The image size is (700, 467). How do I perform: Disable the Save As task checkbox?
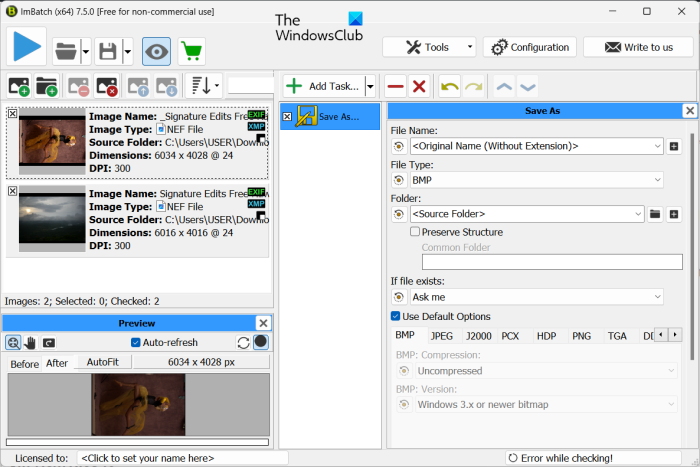coord(287,117)
